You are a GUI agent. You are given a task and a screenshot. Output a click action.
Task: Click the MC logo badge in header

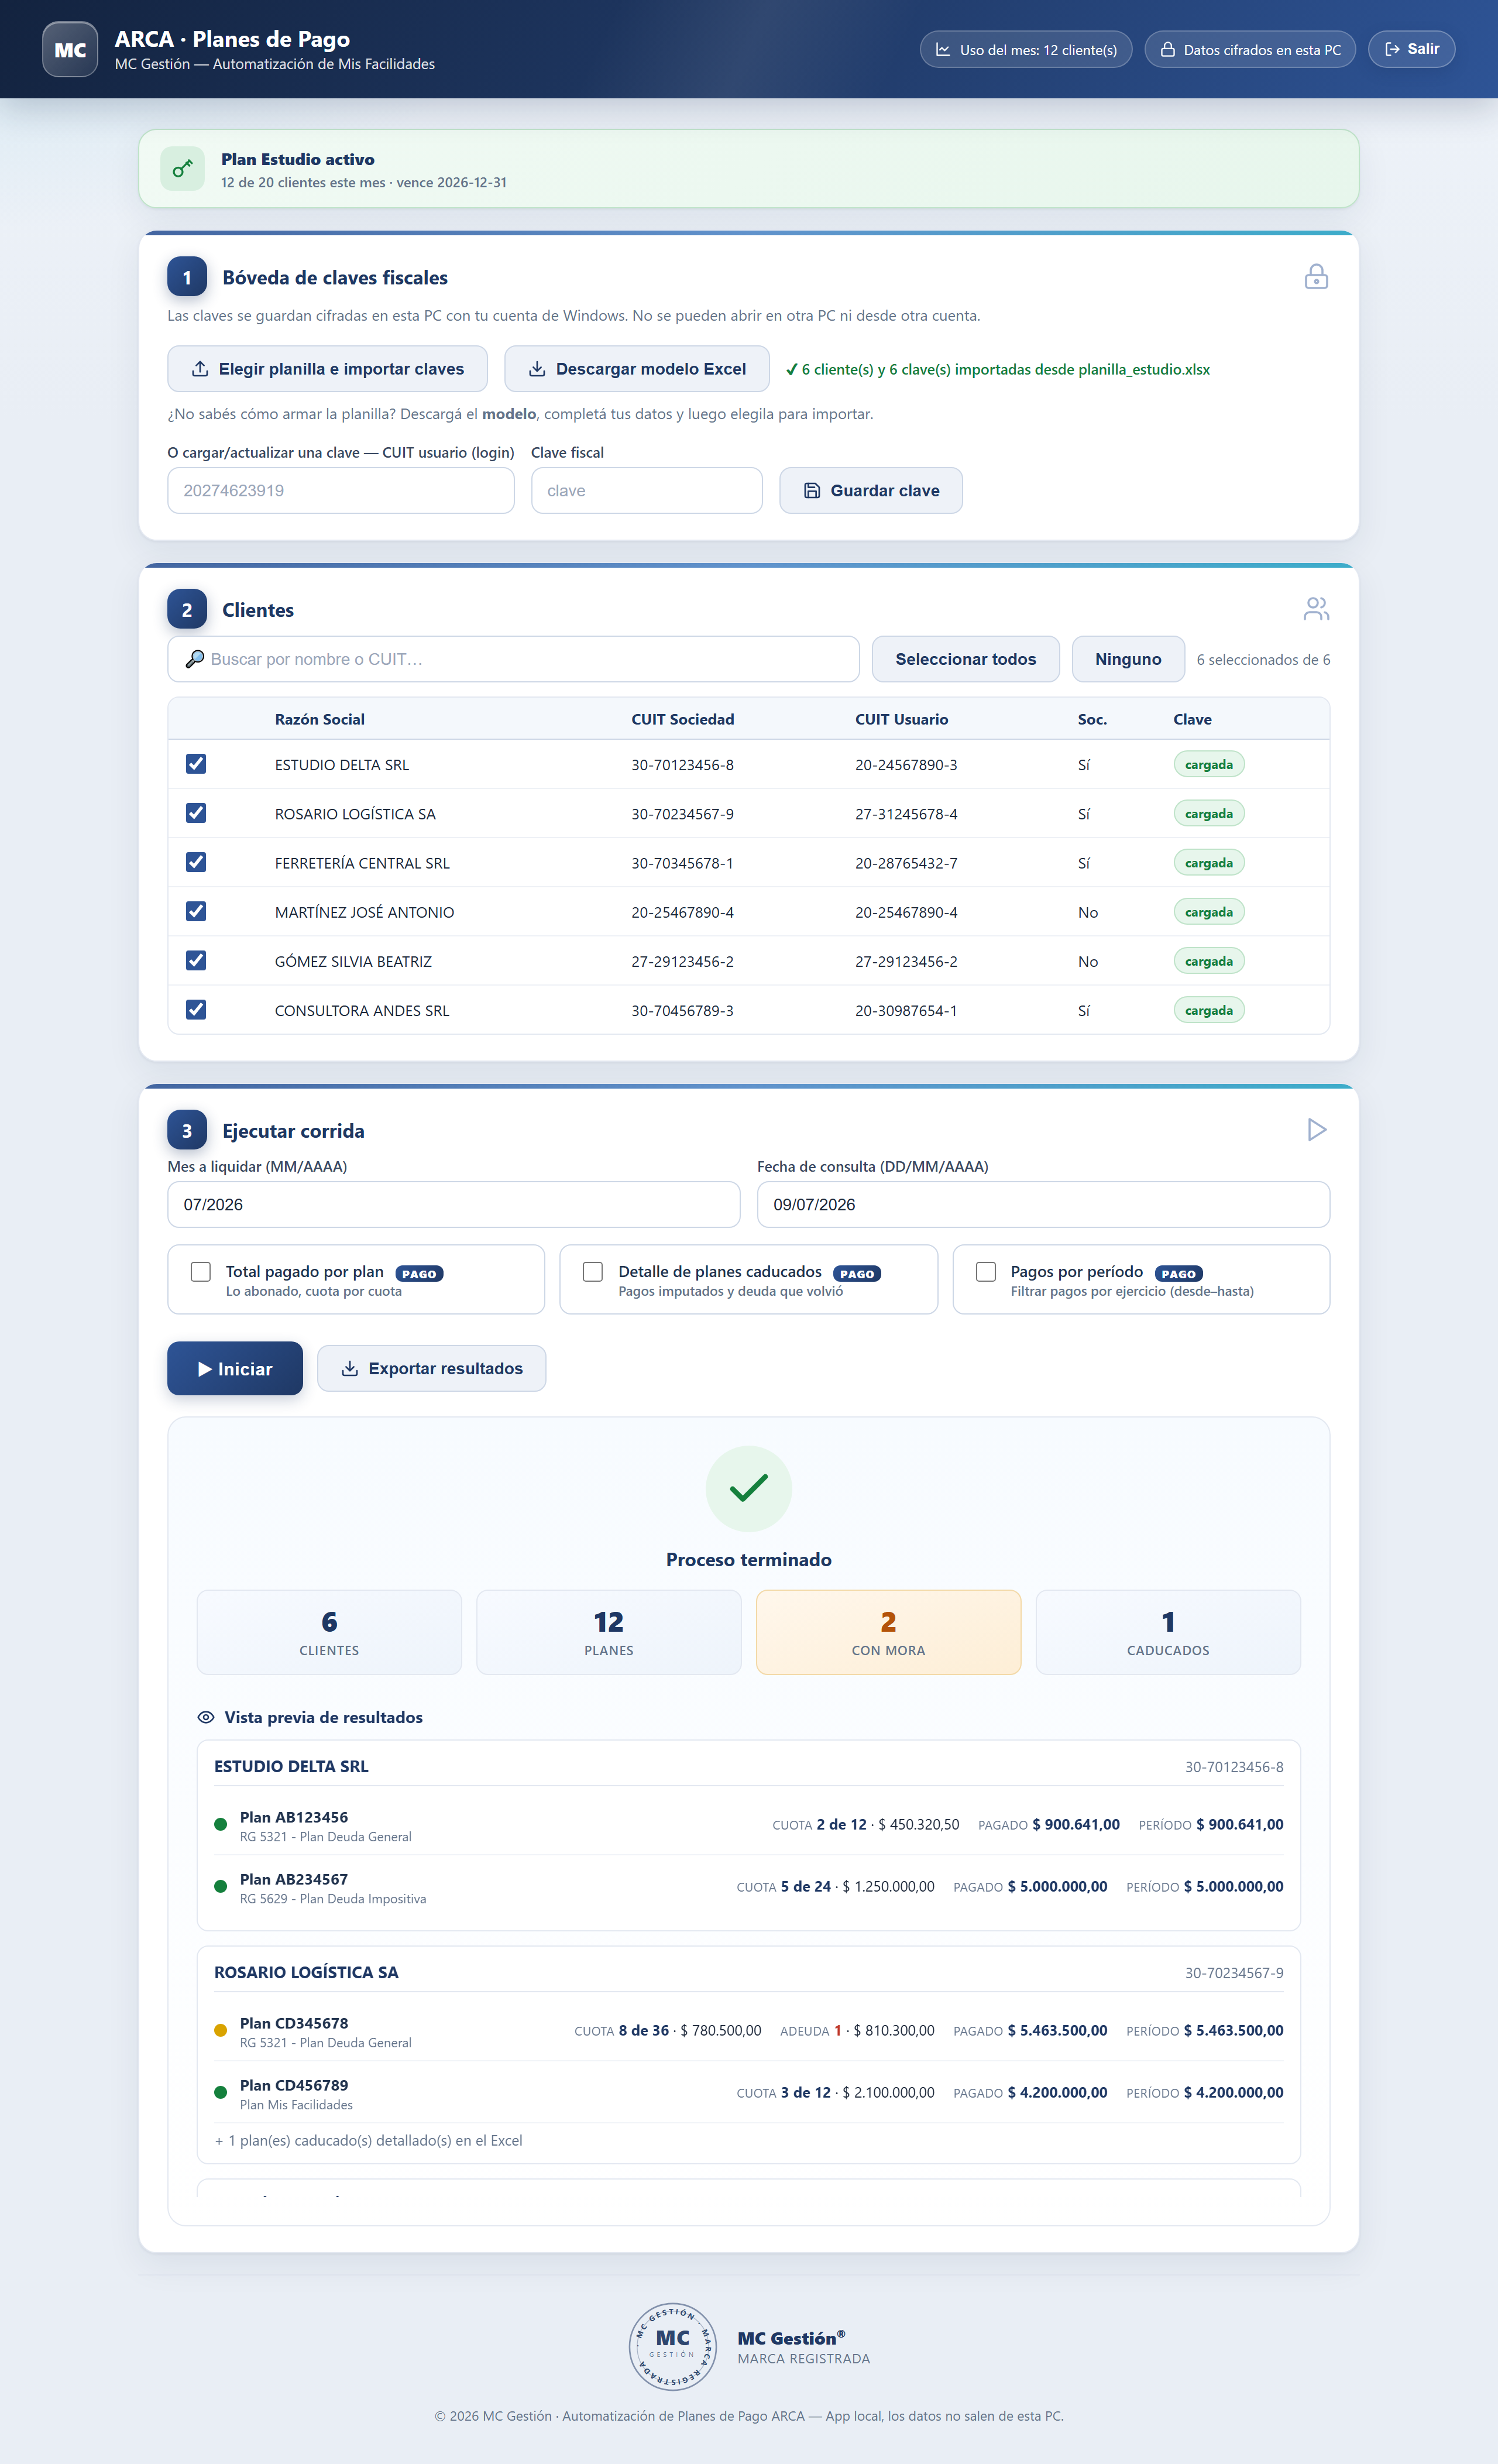click(x=70, y=50)
